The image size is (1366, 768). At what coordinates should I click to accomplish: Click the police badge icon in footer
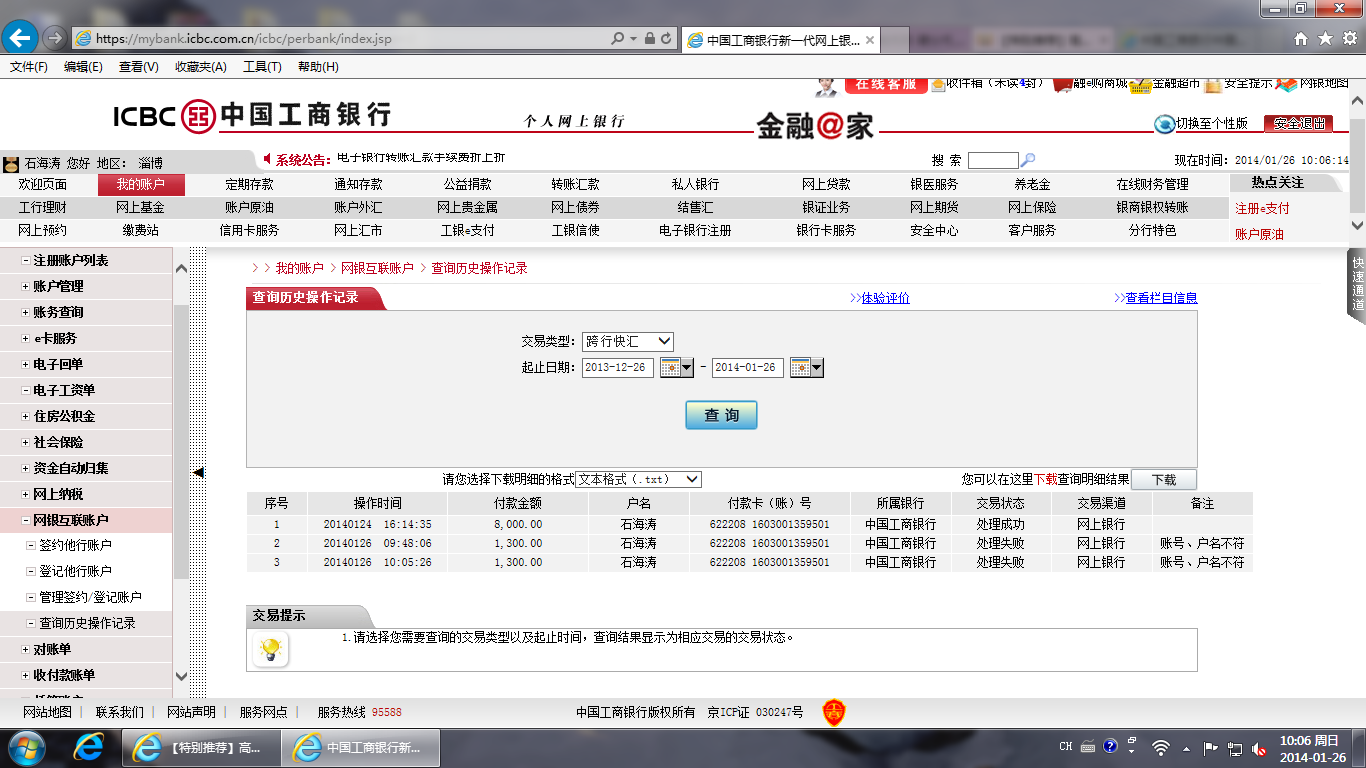pyautogui.click(x=833, y=712)
